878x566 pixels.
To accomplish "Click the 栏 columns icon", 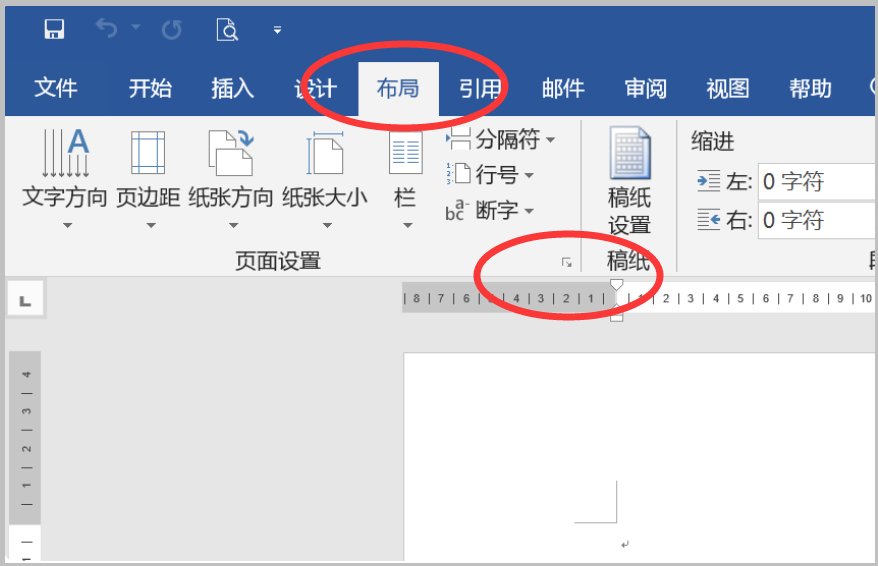I will [405, 152].
